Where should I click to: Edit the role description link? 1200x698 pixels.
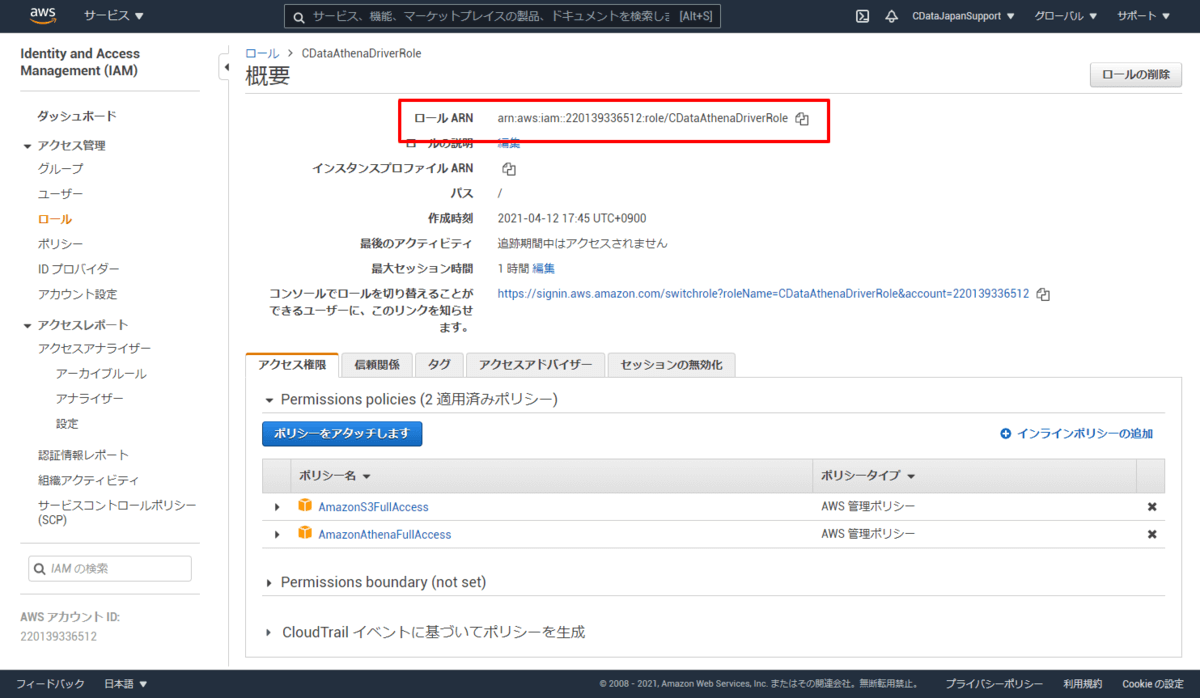[509, 143]
